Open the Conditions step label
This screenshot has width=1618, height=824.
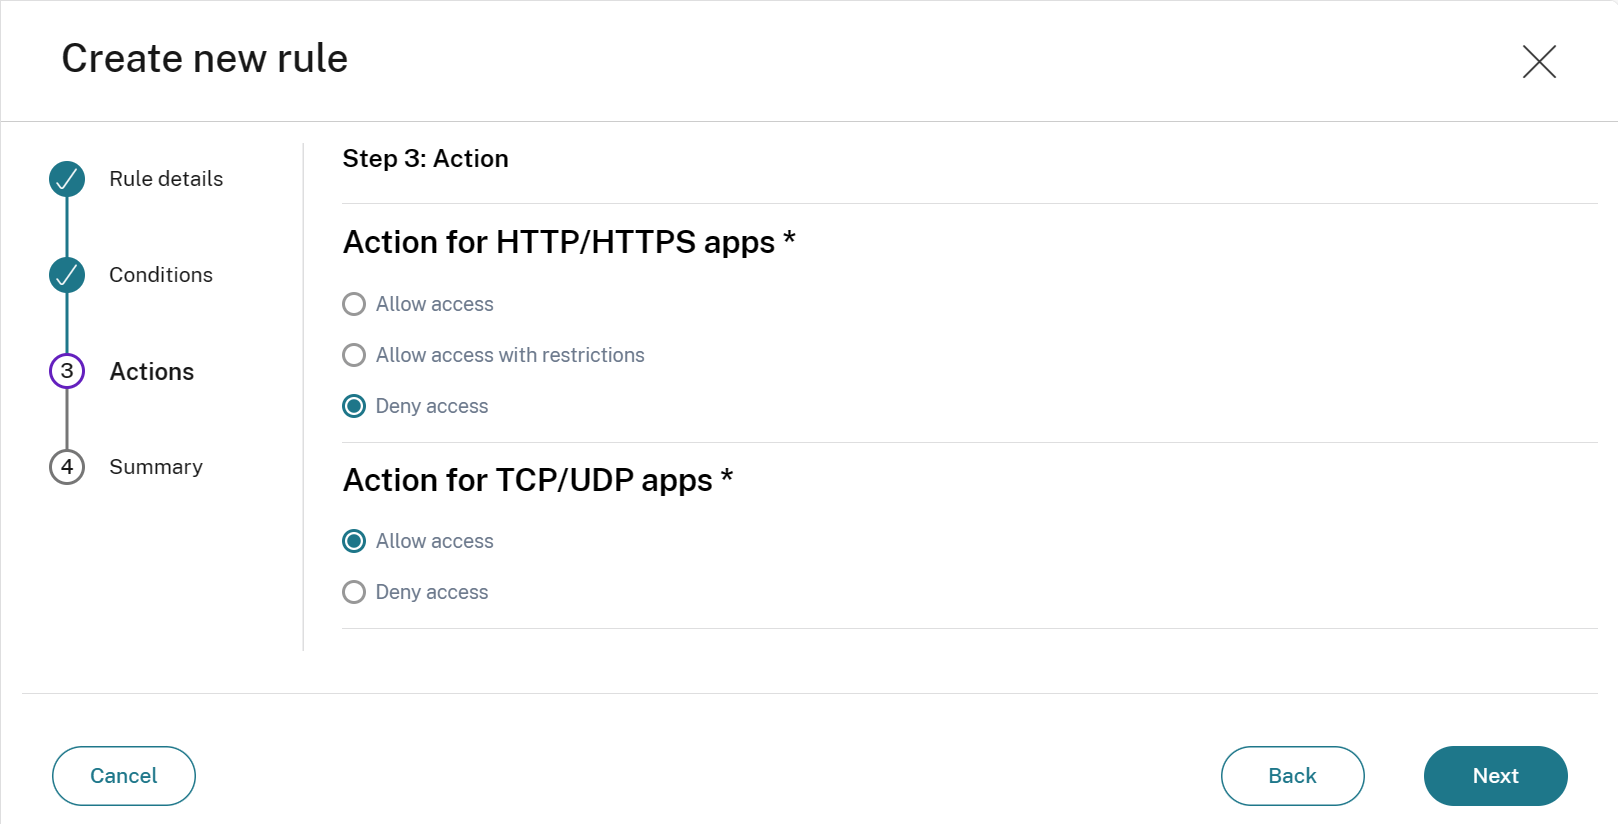(161, 275)
